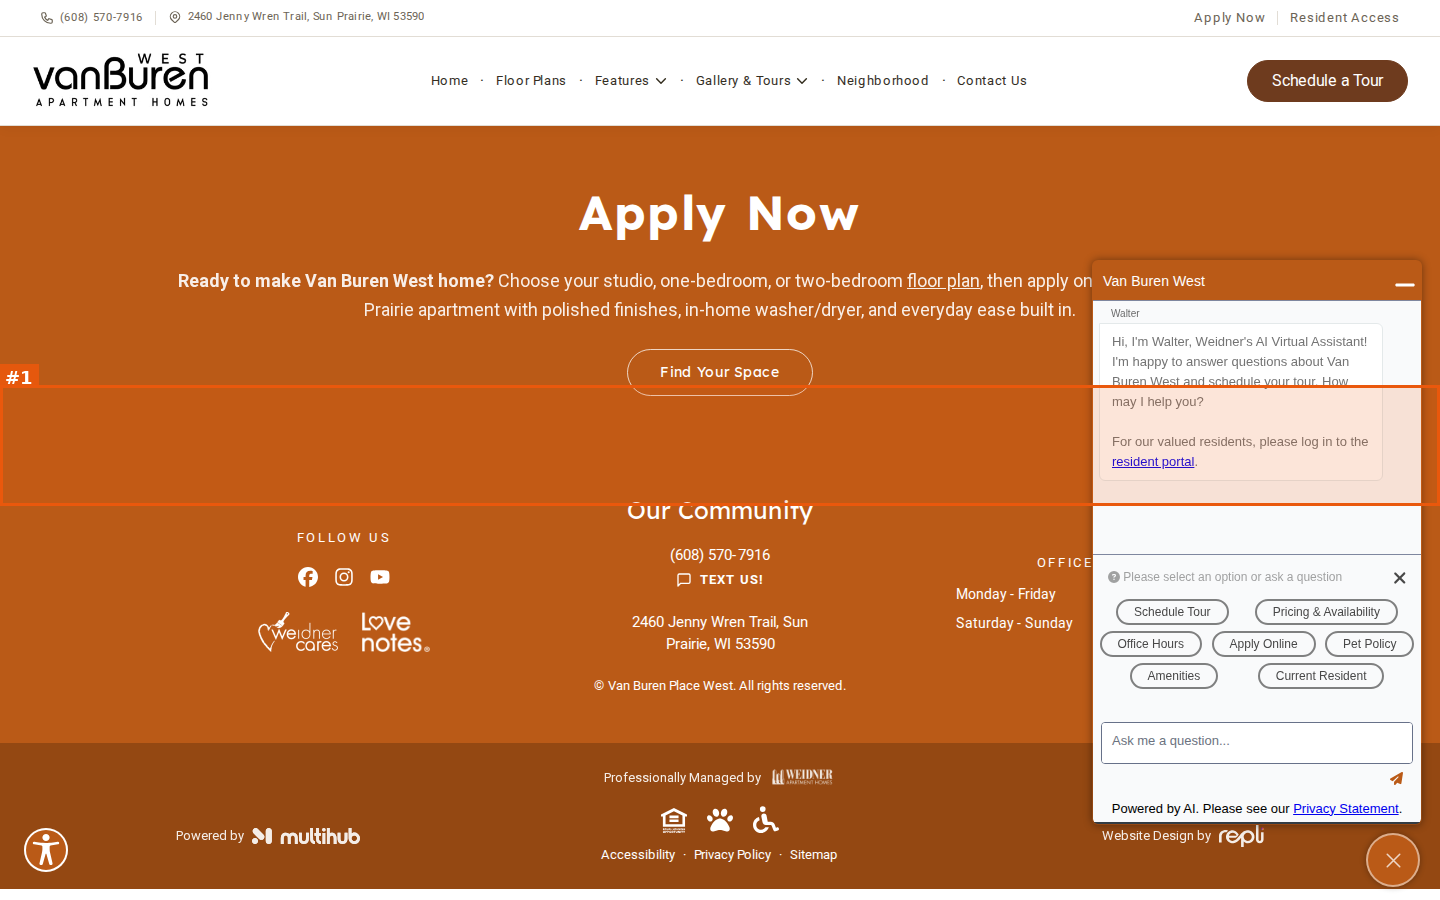
Task: Click the Weidner Cares logo
Action: 298,632
